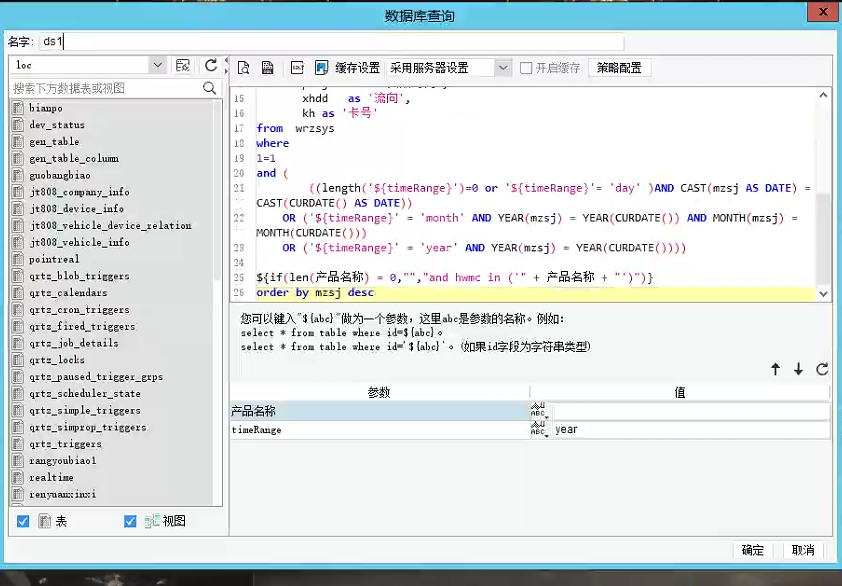This screenshot has width=842, height=586.
Task: Click the 确定 button
Action: 753,550
